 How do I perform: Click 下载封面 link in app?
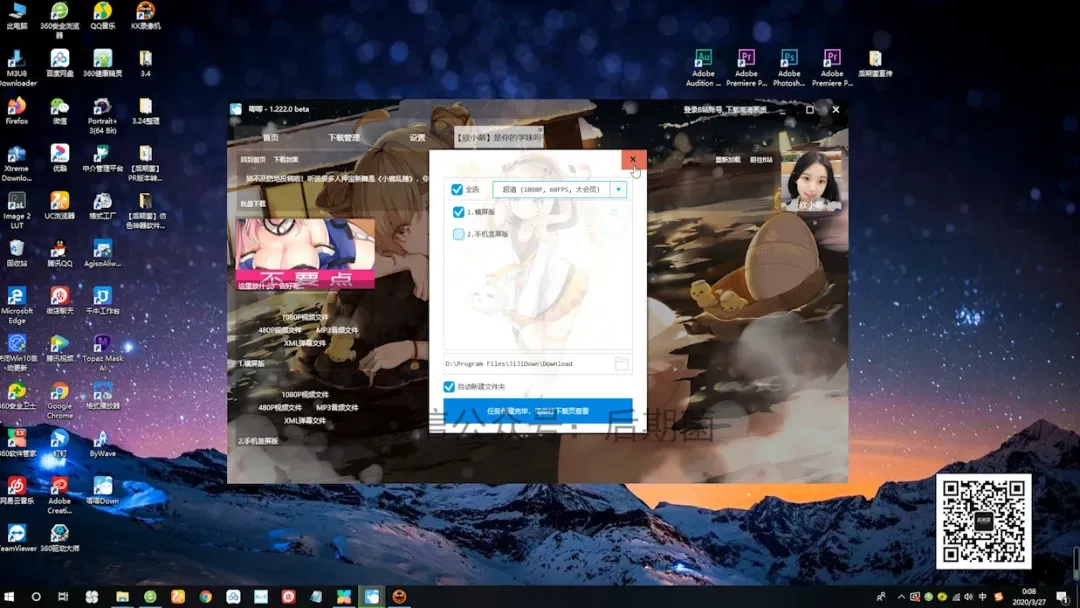286,160
